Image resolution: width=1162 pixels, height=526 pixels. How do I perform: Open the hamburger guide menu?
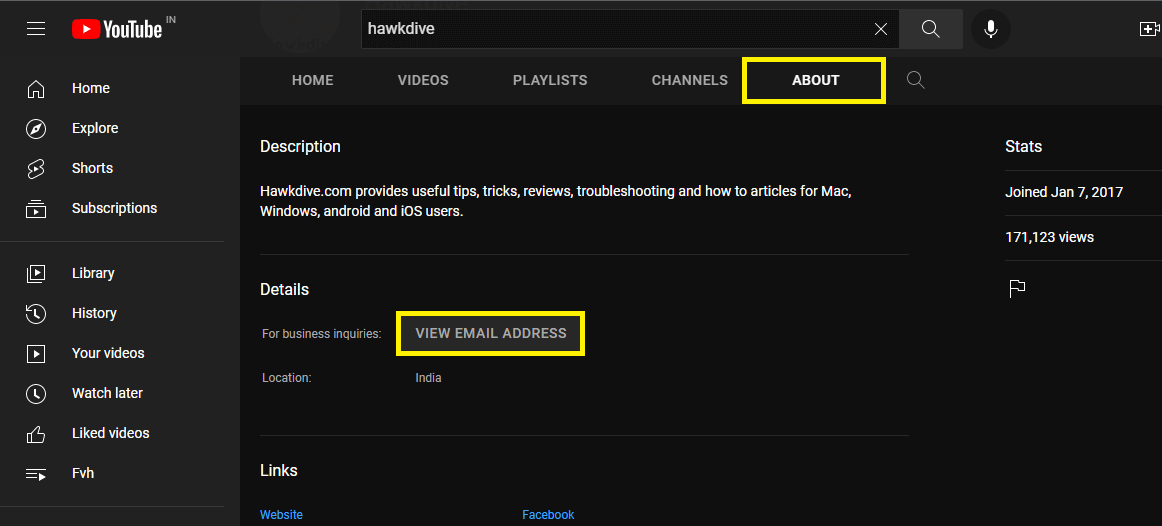tap(36, 29)
